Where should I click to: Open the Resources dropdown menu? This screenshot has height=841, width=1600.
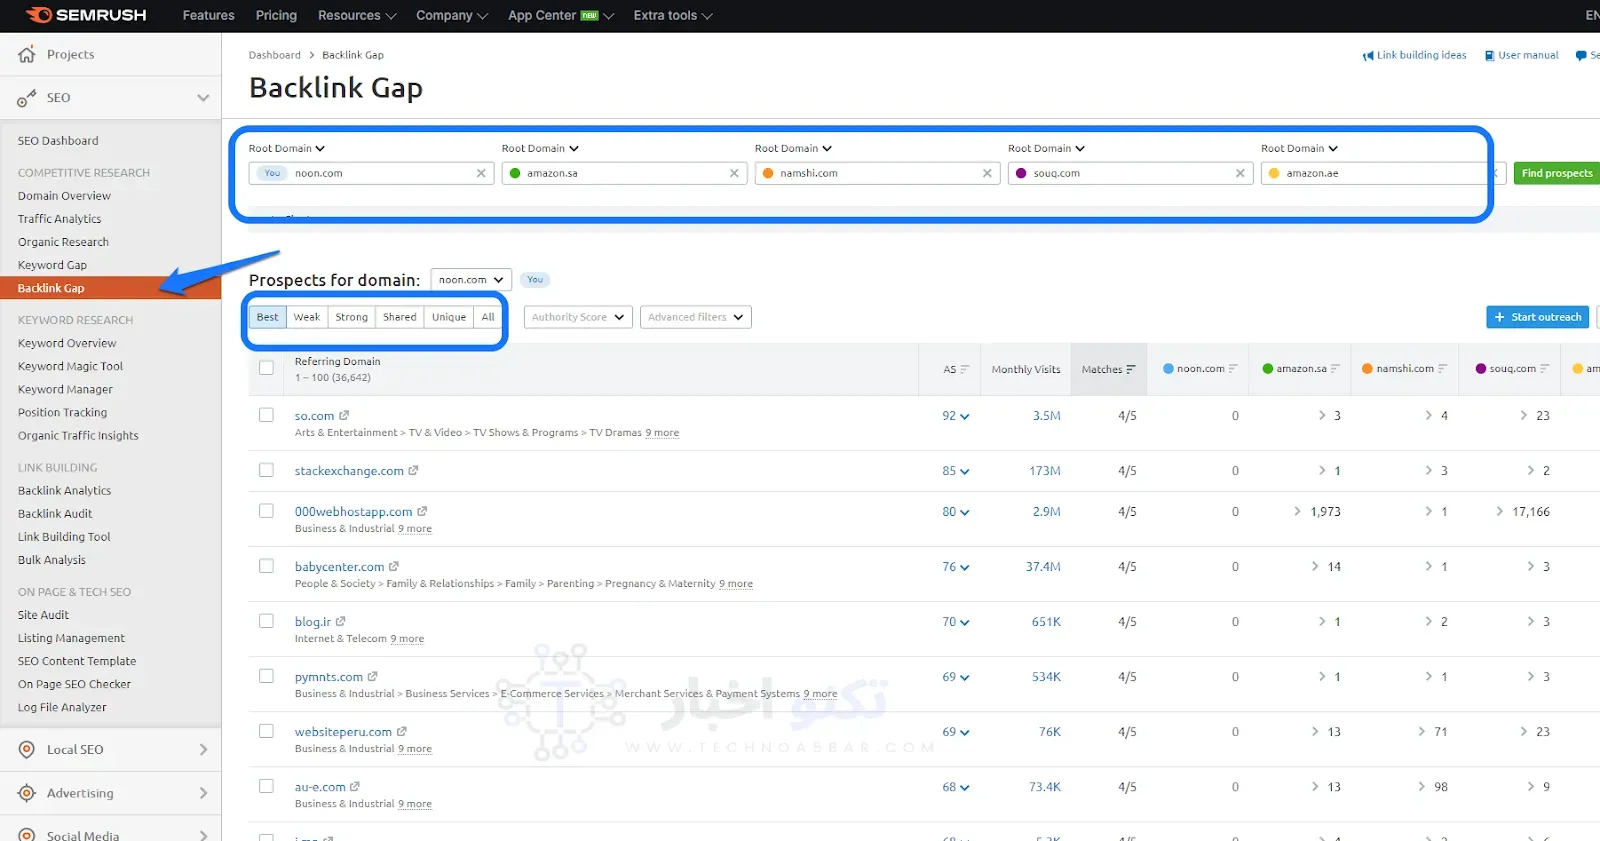point(357,15)
